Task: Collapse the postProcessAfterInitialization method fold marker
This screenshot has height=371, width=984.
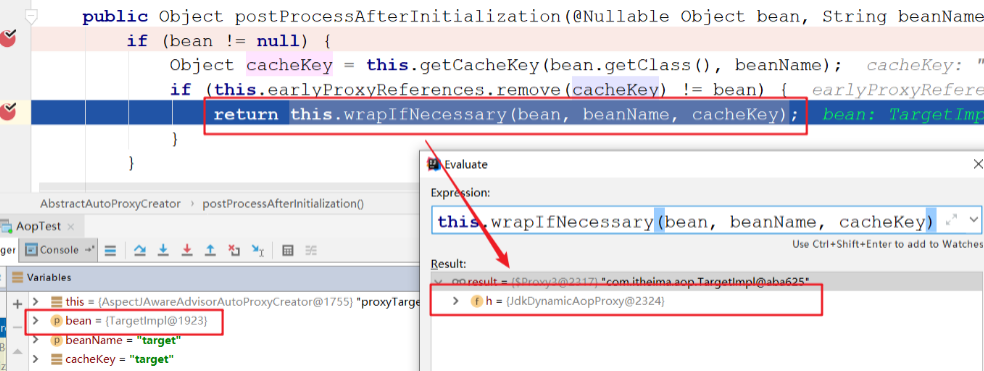Action: click(x=30, y=16)
